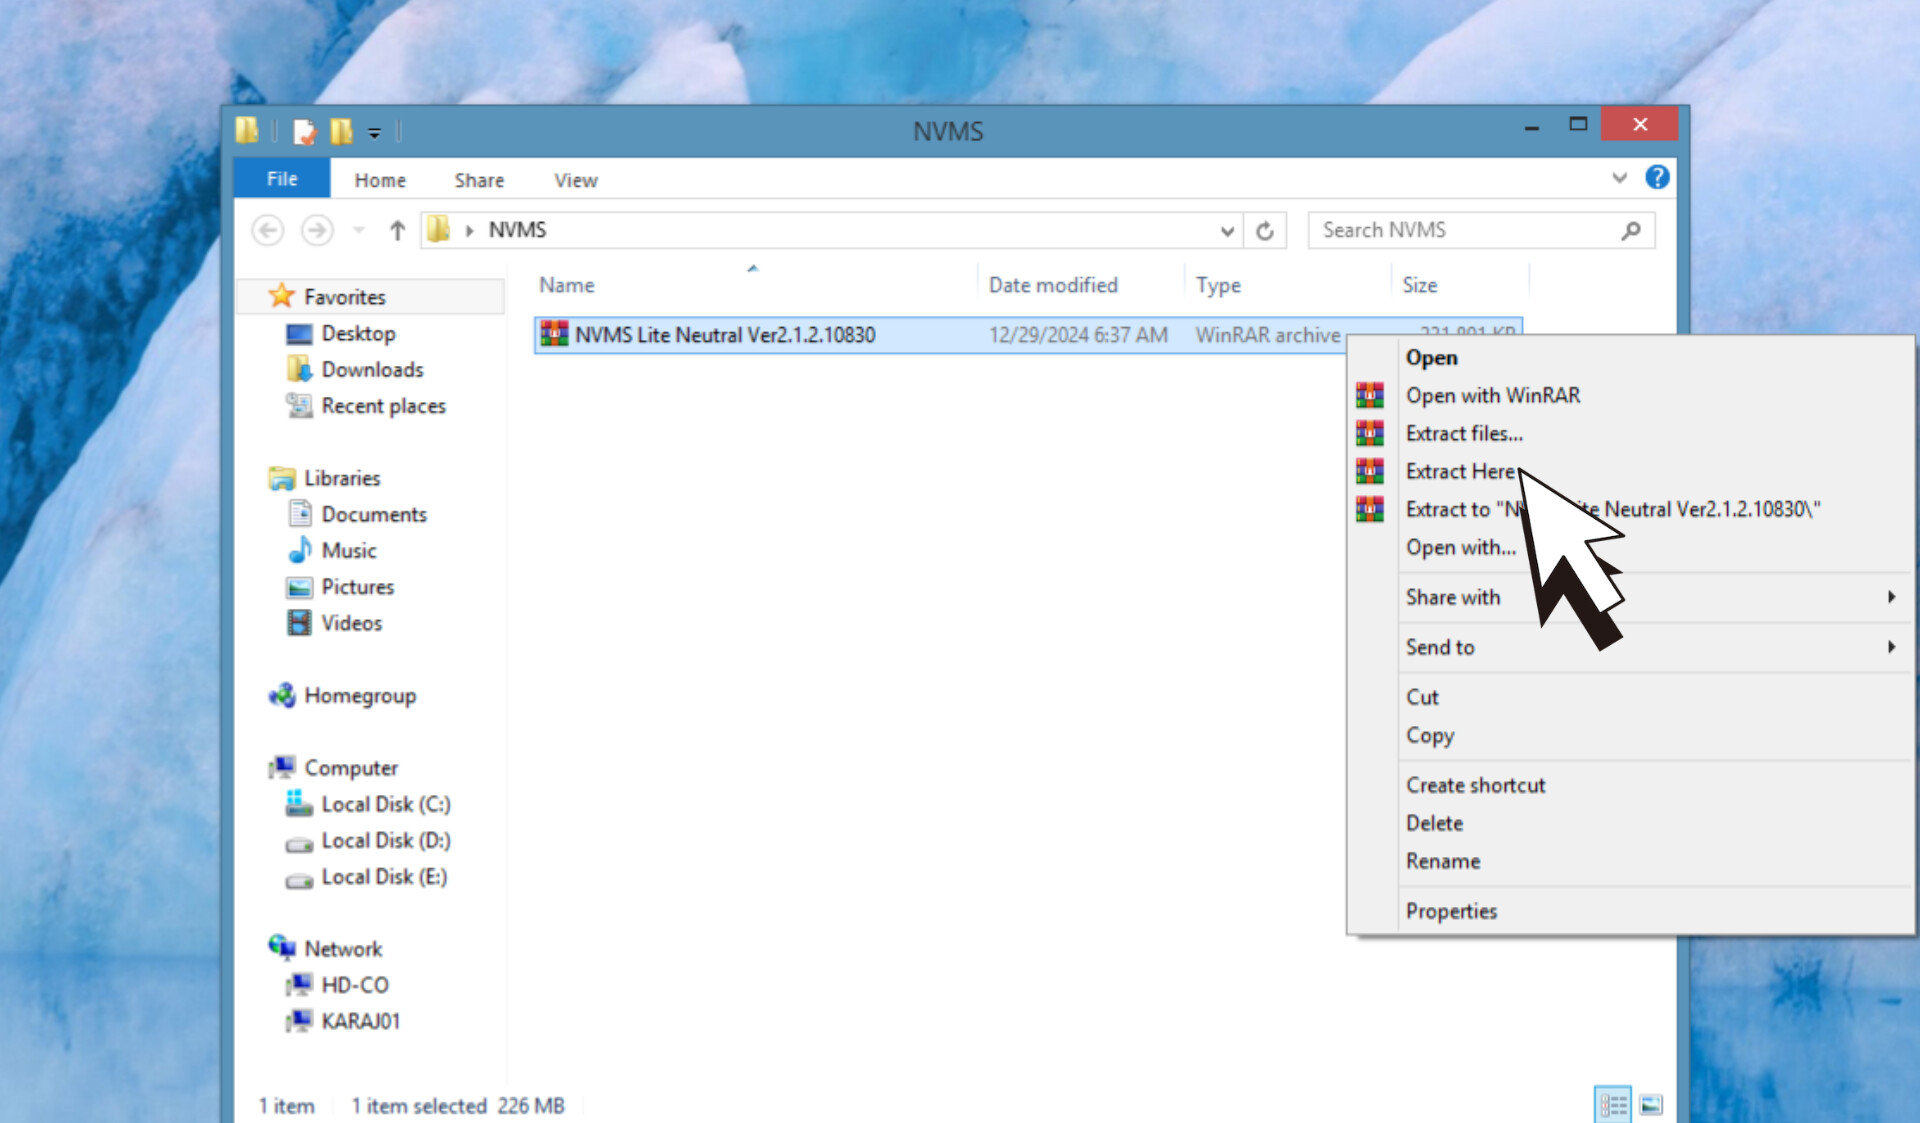
Task: Expand the ribbon chevron
Action: (1619, 178)
